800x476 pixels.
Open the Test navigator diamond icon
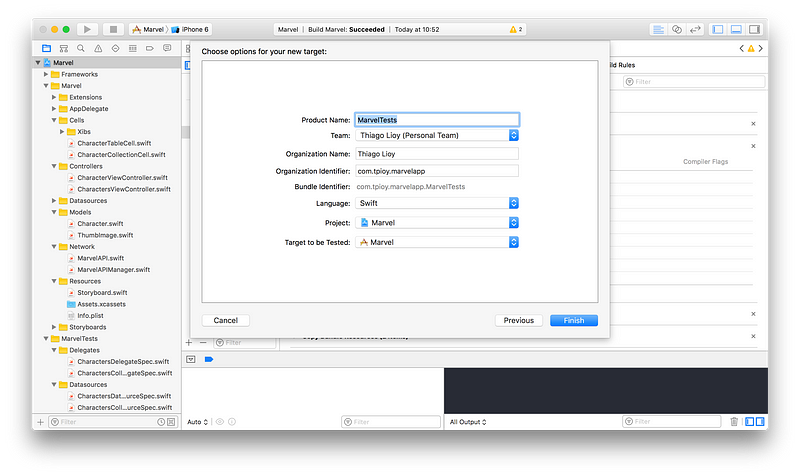(115, 48)
